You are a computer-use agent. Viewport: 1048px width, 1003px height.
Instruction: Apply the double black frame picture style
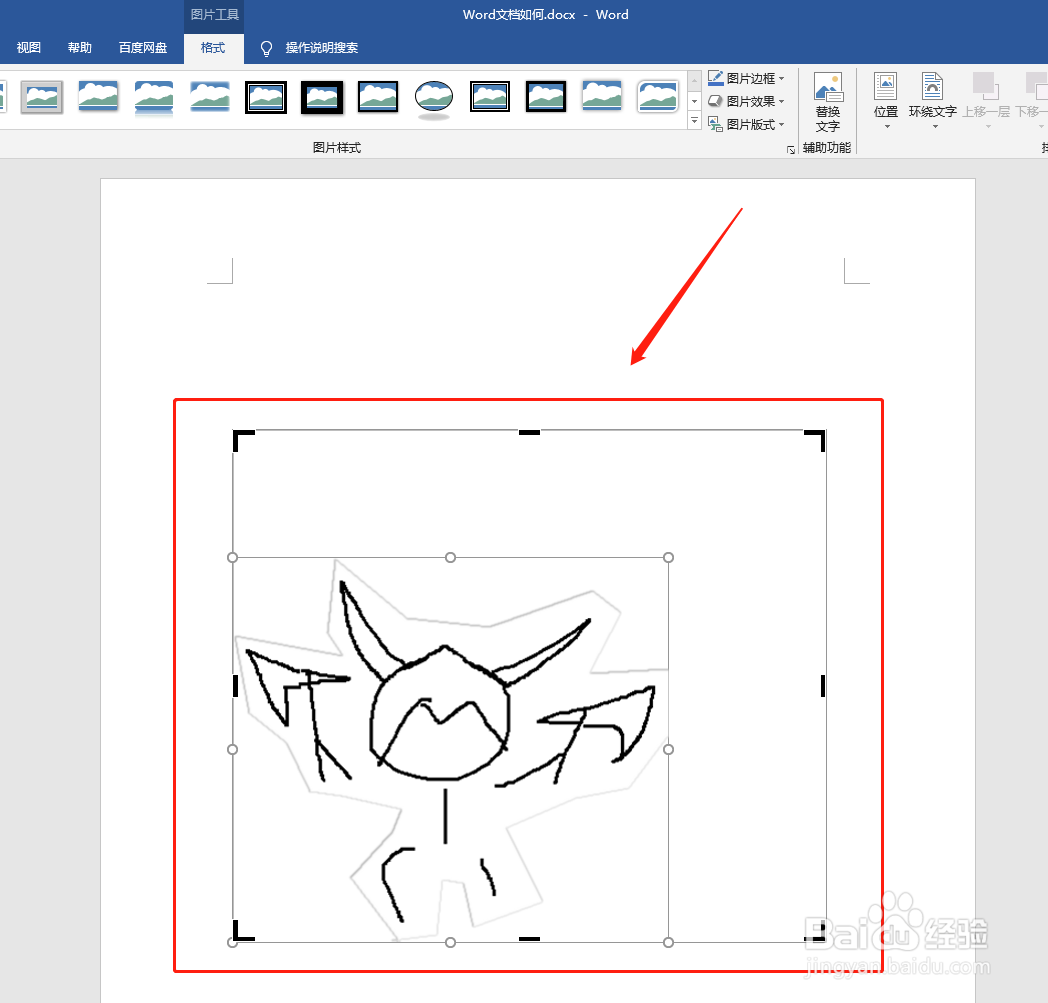[266, 98]
